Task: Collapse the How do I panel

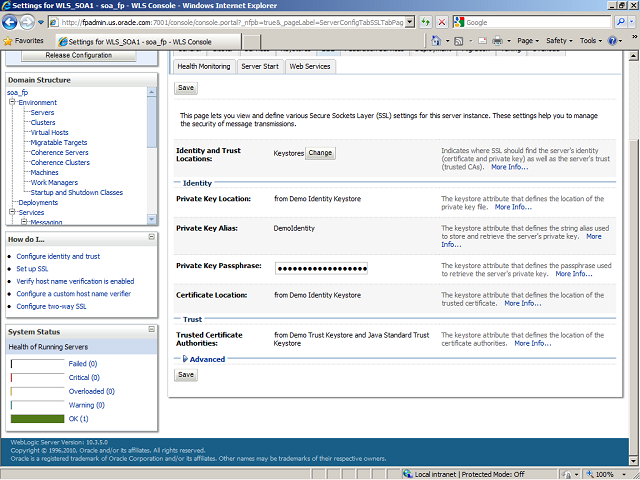Action: tap(152, 238)
